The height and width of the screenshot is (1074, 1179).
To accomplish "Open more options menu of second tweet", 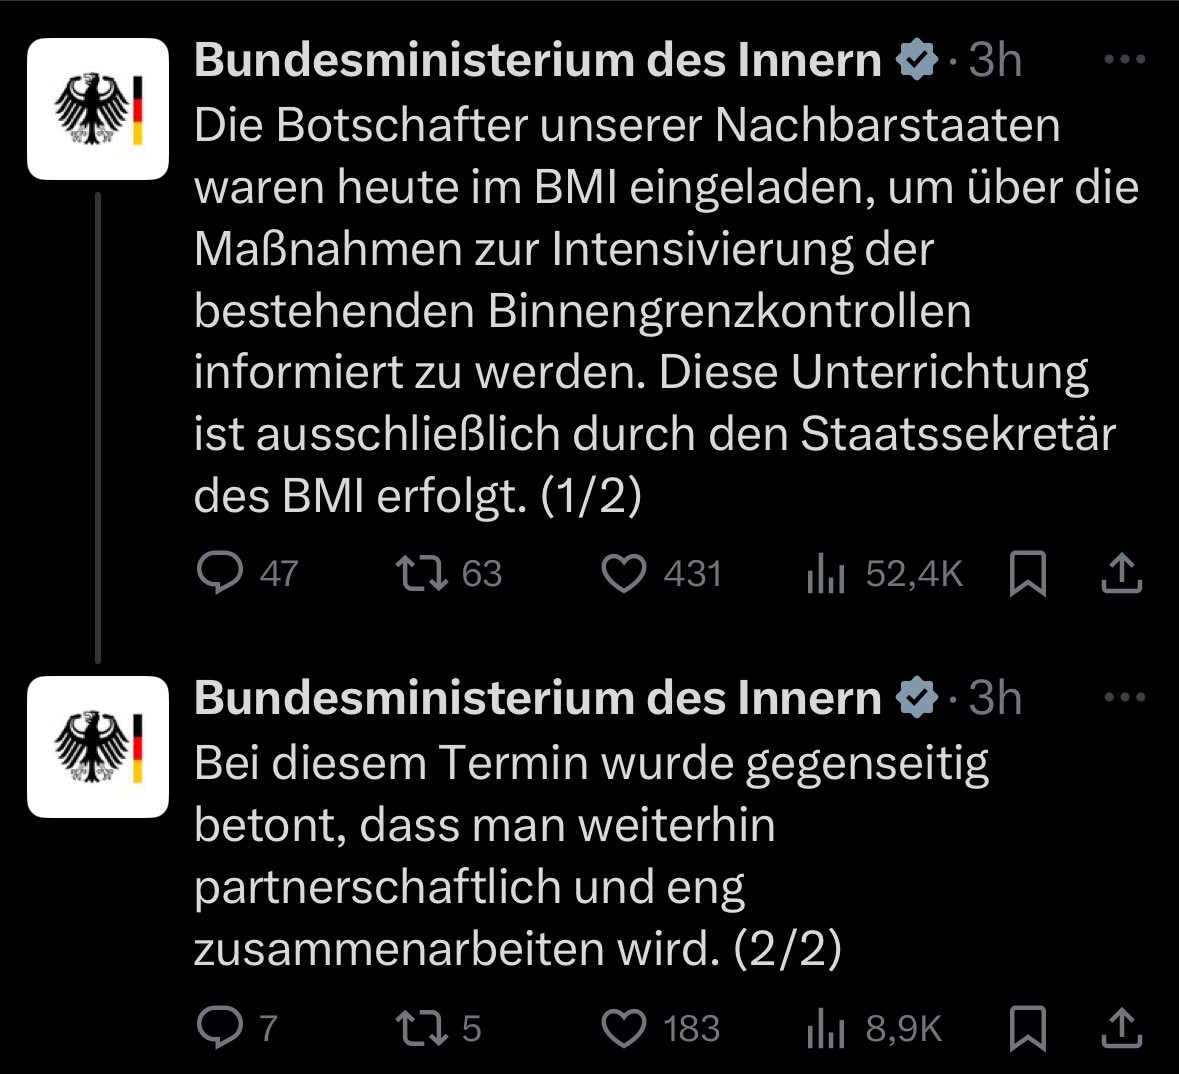I will point(1124,697).
